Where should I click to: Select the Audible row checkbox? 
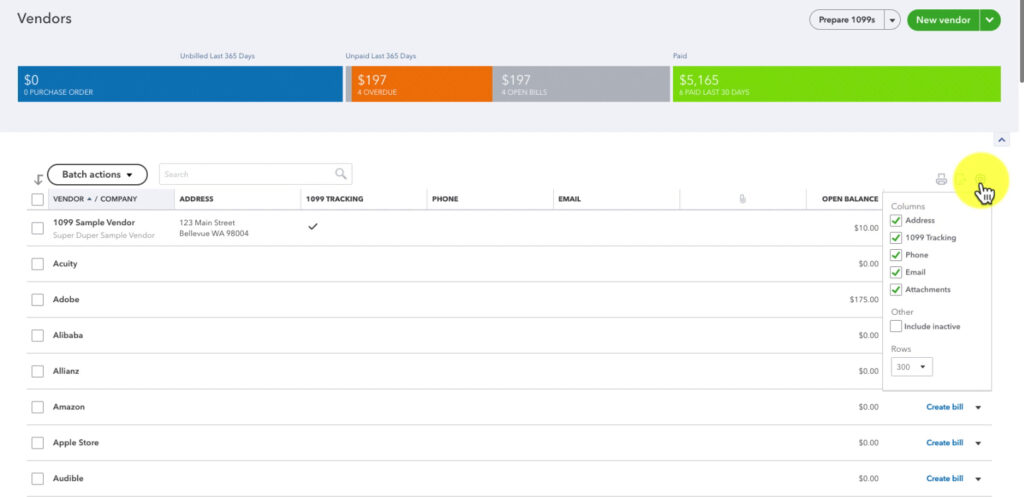point(38,479)
